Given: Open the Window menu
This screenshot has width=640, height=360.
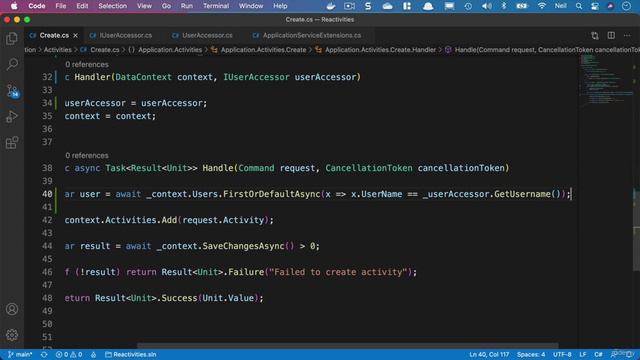Looking at the screenshot, I should click(x=251, y=6).
